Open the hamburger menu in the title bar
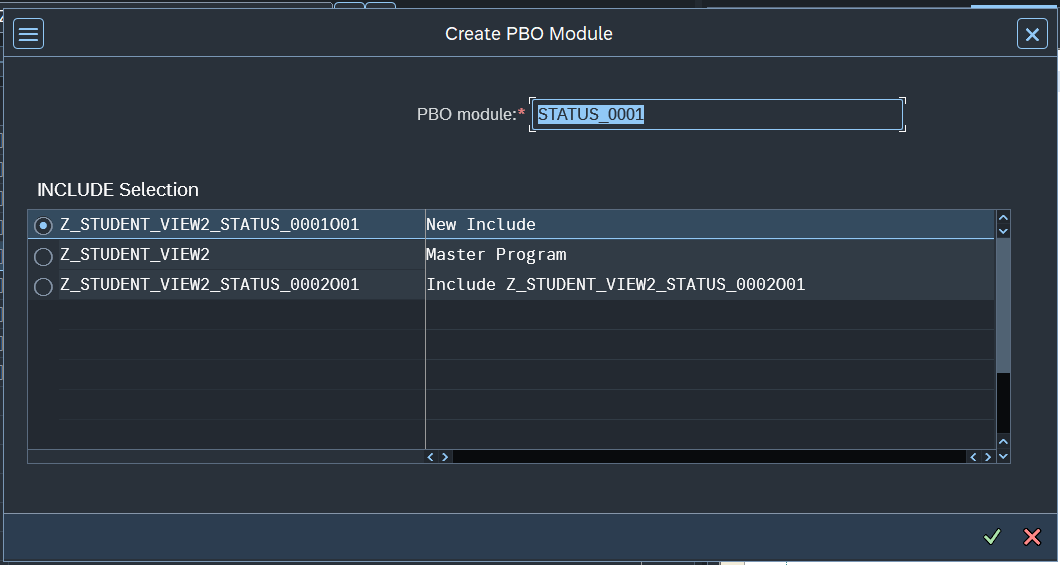1060x565 pixels. [28, 34]
